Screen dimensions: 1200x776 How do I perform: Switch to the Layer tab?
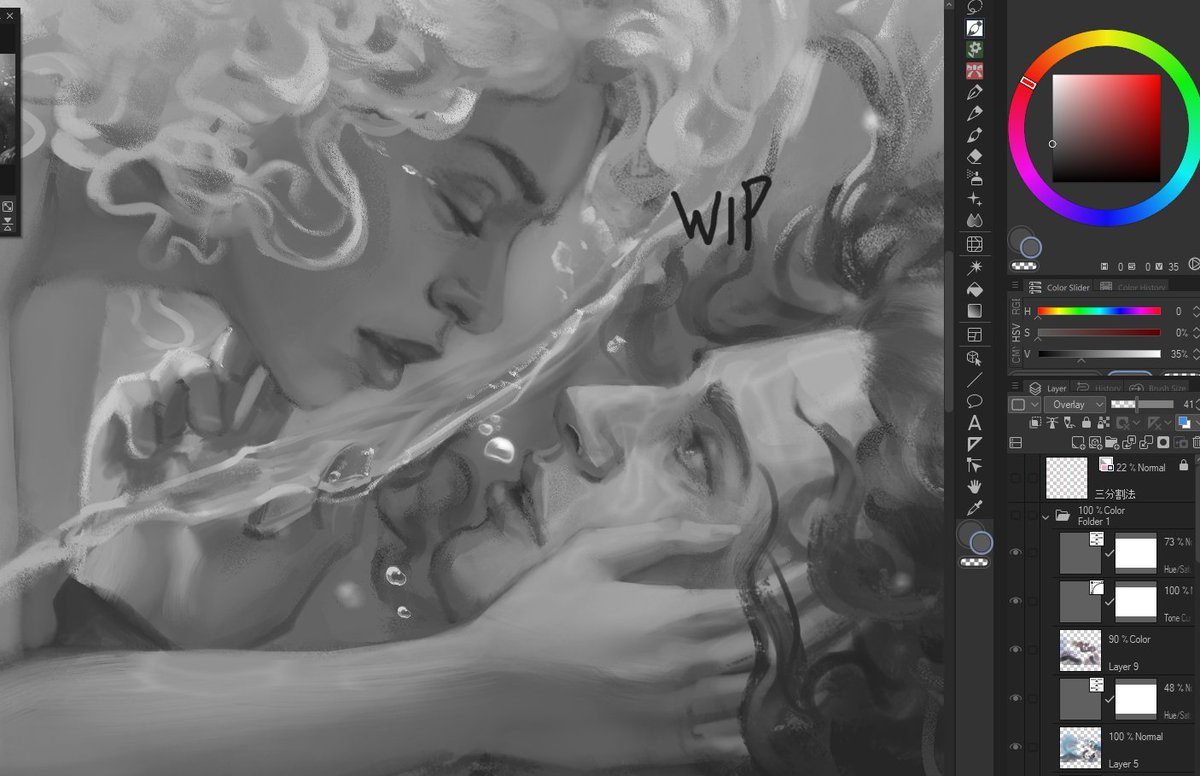(1048, 388)
